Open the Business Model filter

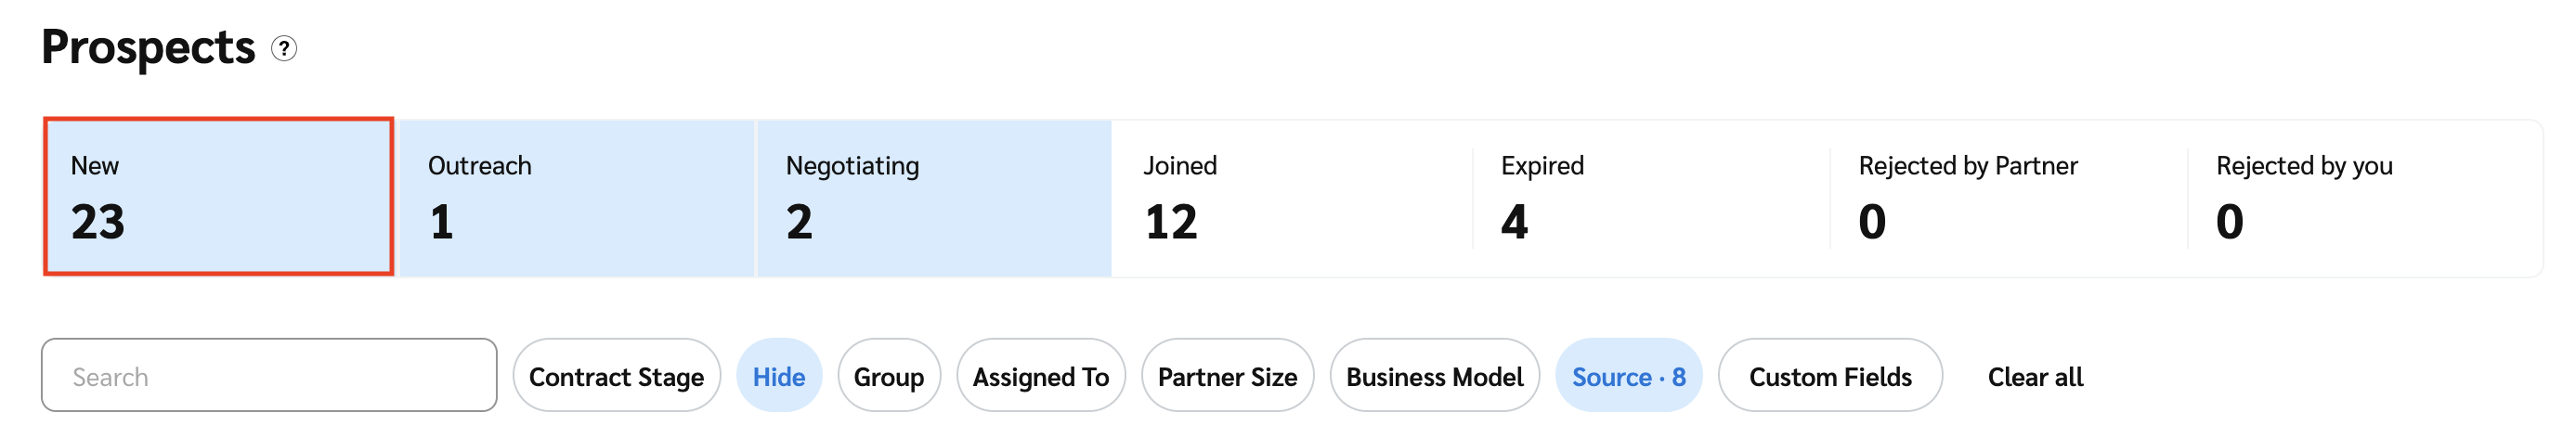pos(1434,376)
